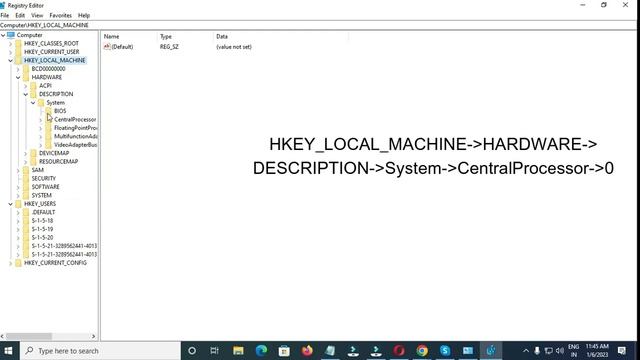
Task: Show hidden system tray icons
Action: coord(526,351)
